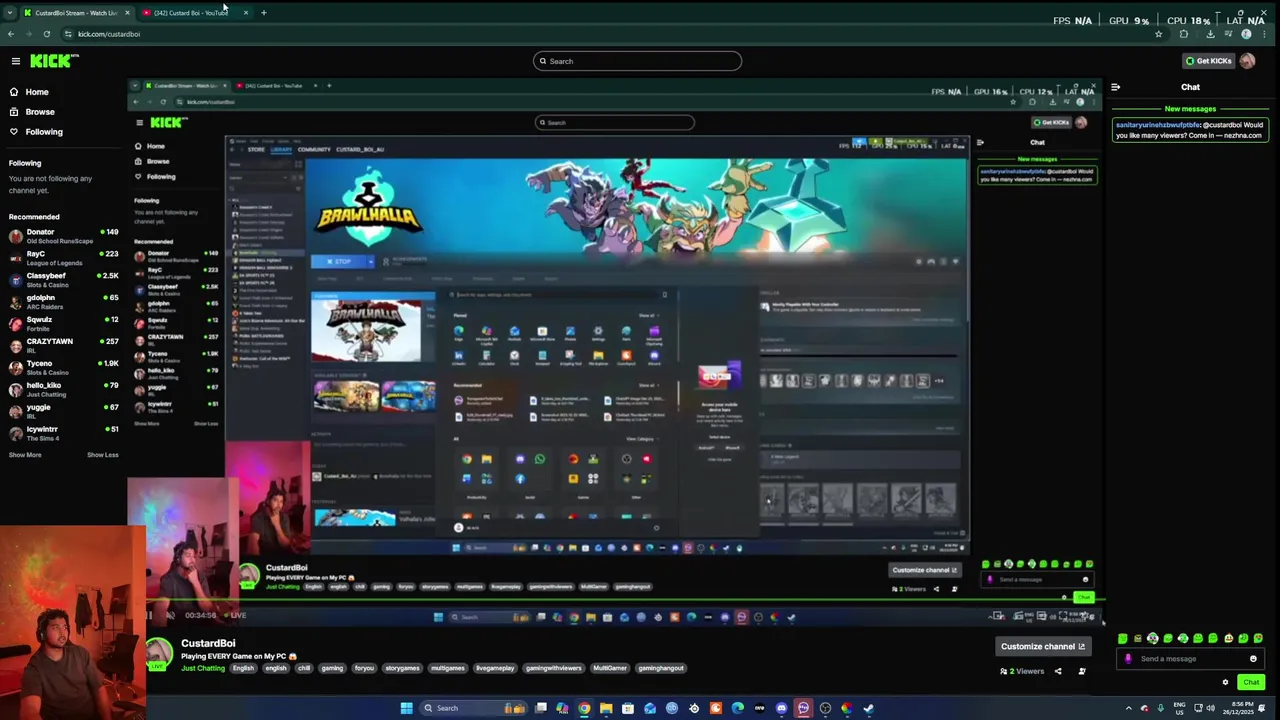Screen dimensions: 1280x720
Task: Select the MultiGamer tag
Action: (609, 668)
